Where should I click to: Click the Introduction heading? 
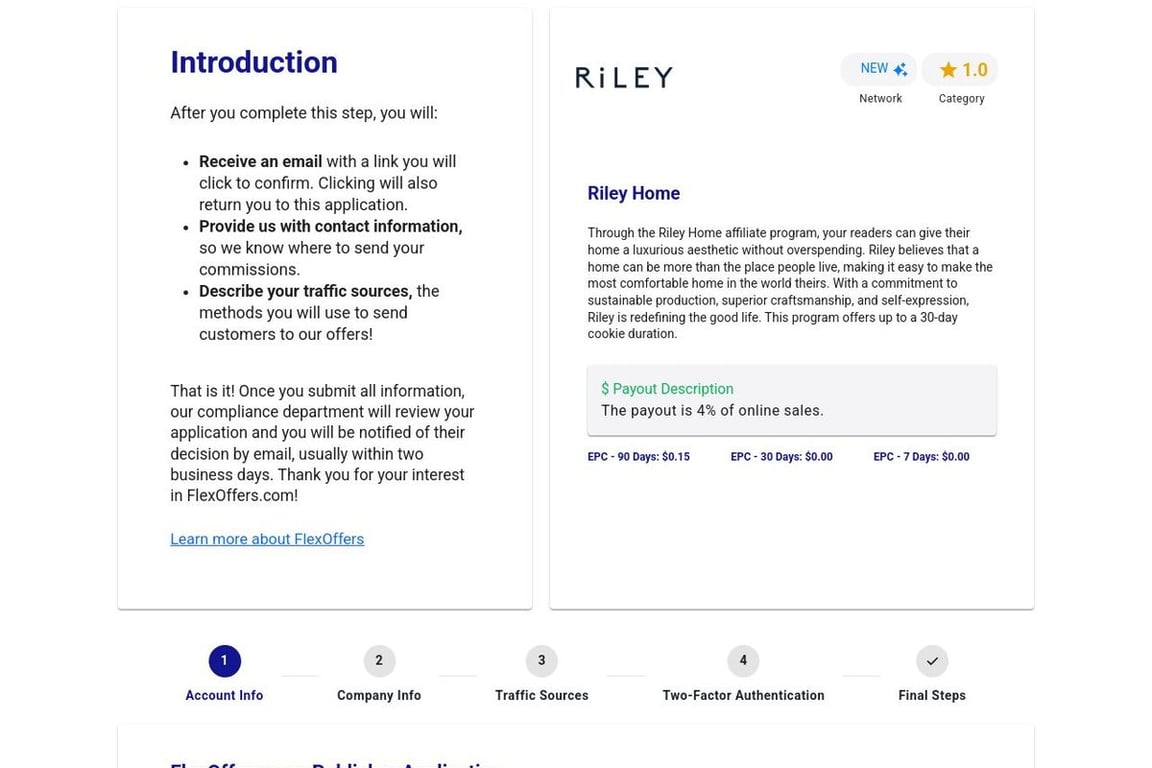pyautogui.click(x=254, y=62)
